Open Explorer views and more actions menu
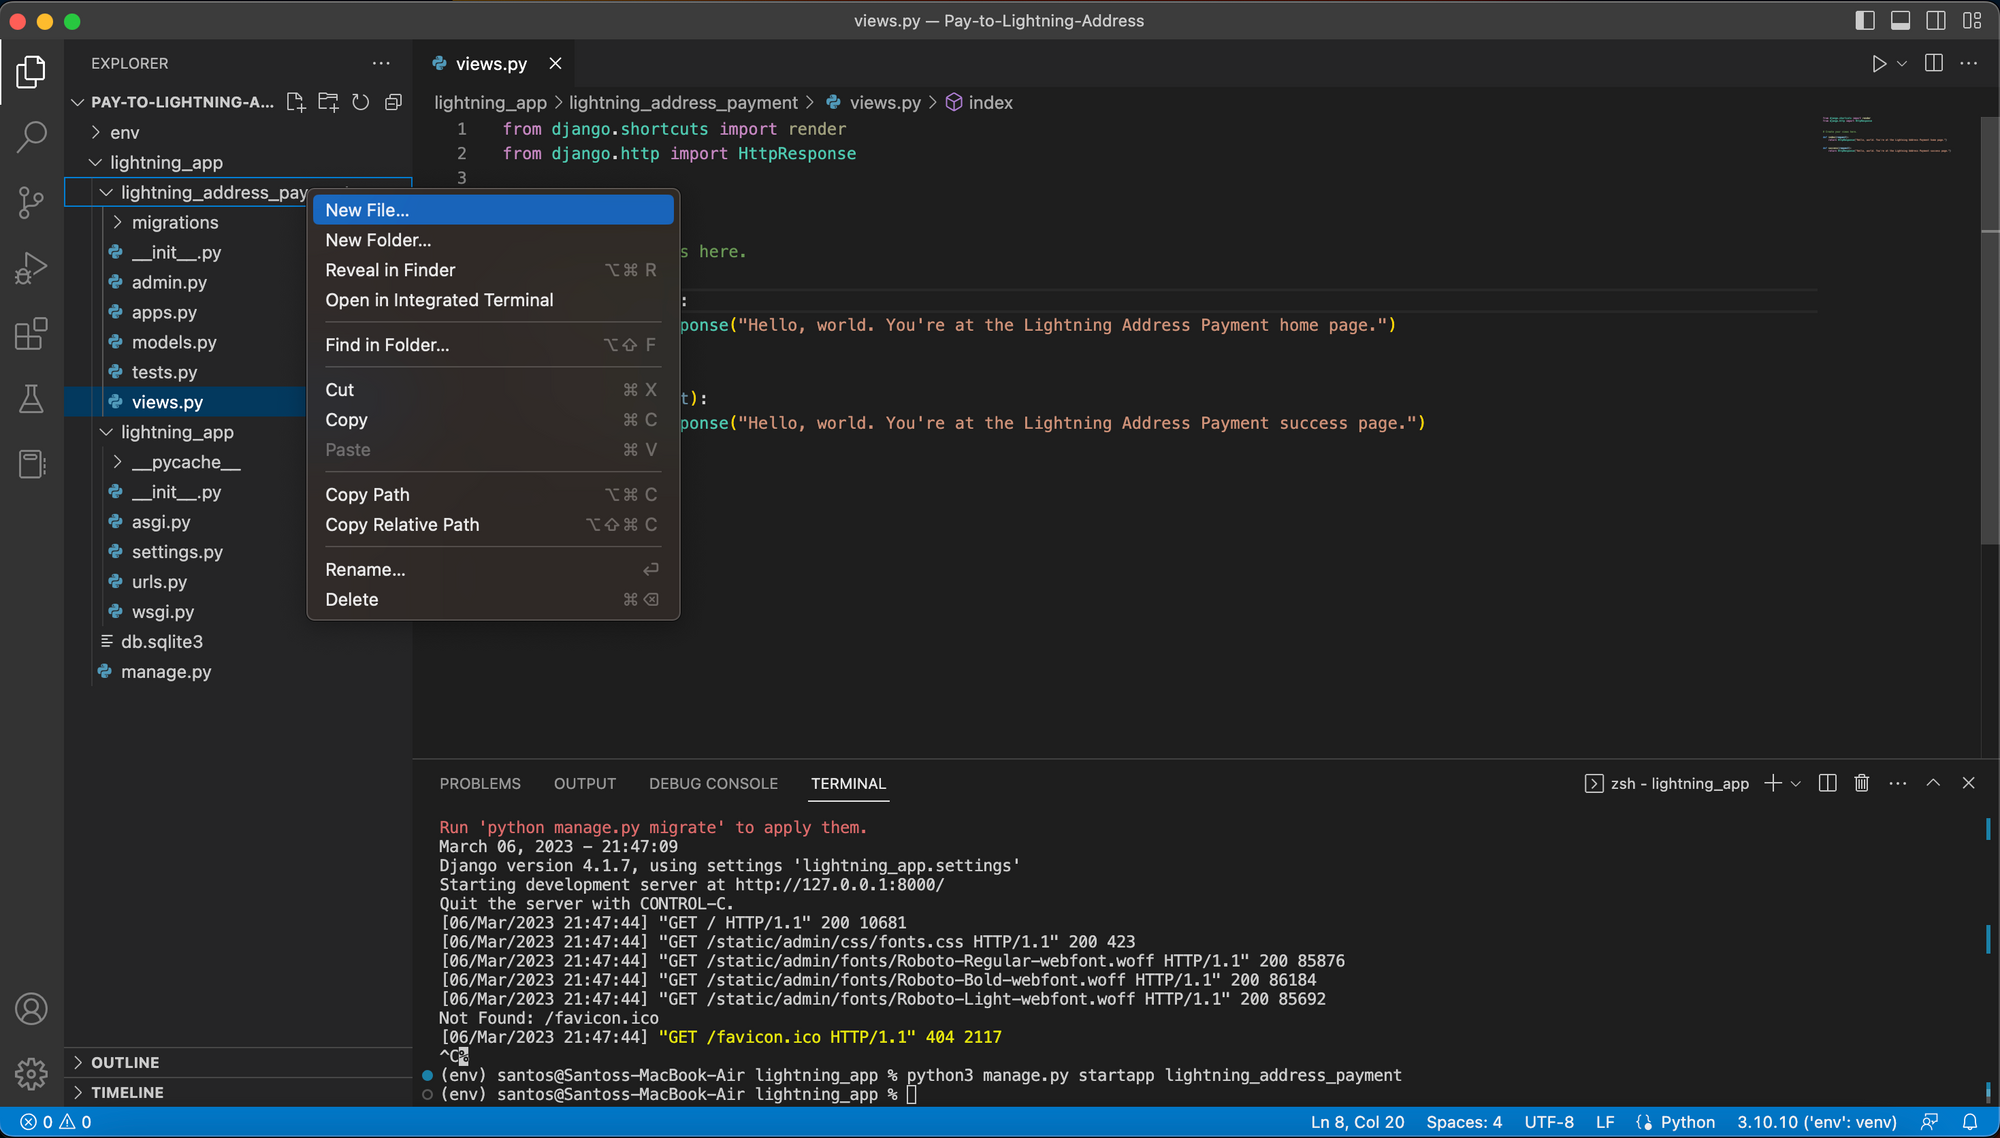2000x1138 pixels. point(381,63)
